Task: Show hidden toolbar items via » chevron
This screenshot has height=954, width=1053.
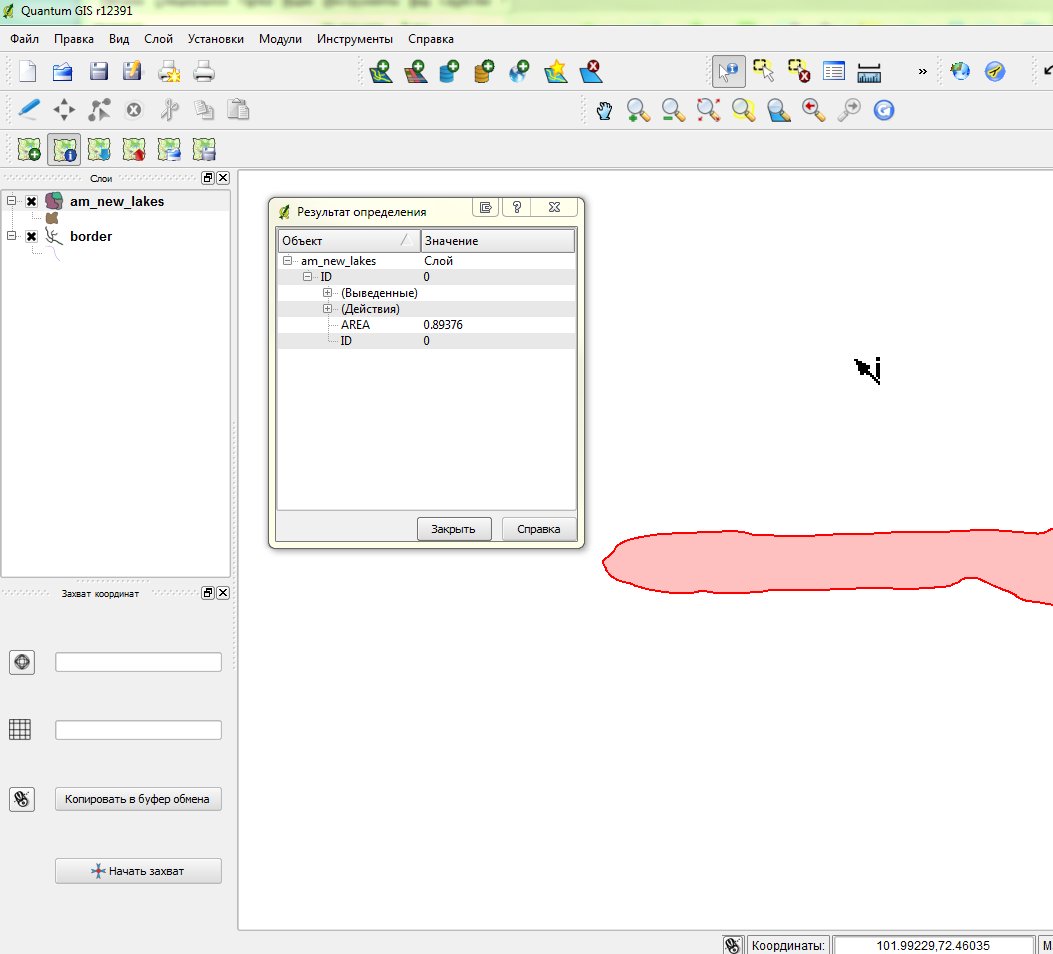Action: click(x=922, y=71)
